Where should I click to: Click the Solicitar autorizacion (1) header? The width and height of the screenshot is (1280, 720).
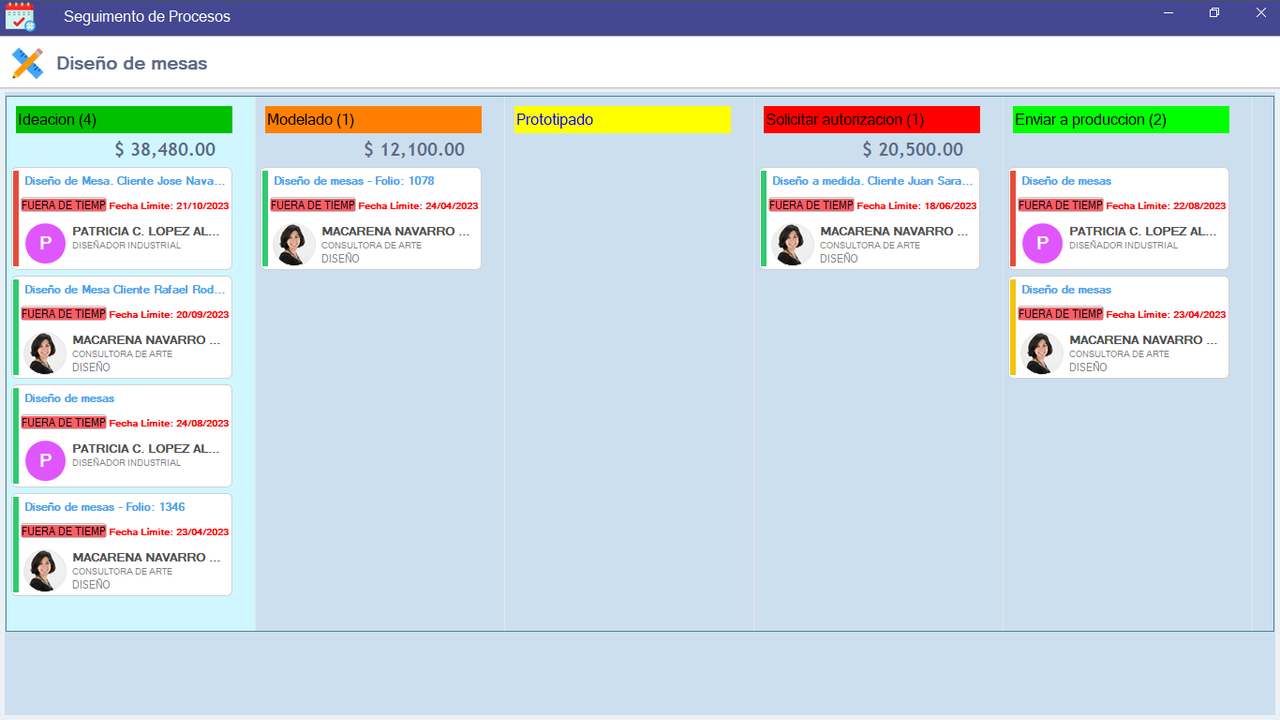871,119
